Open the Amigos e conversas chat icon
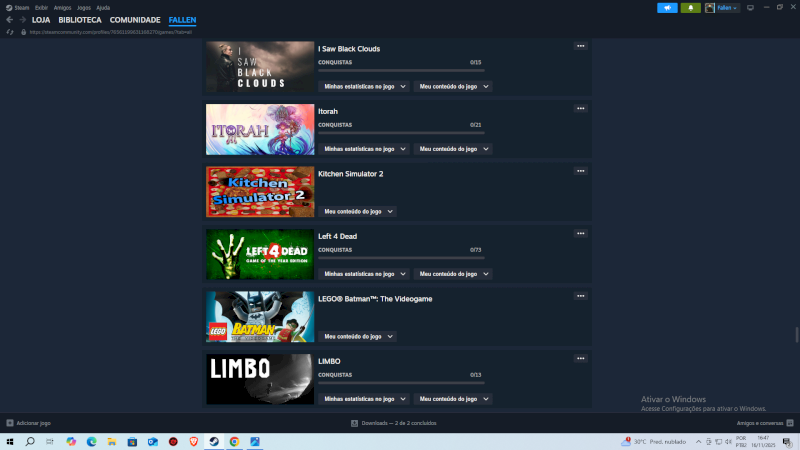 click(790, 423)
